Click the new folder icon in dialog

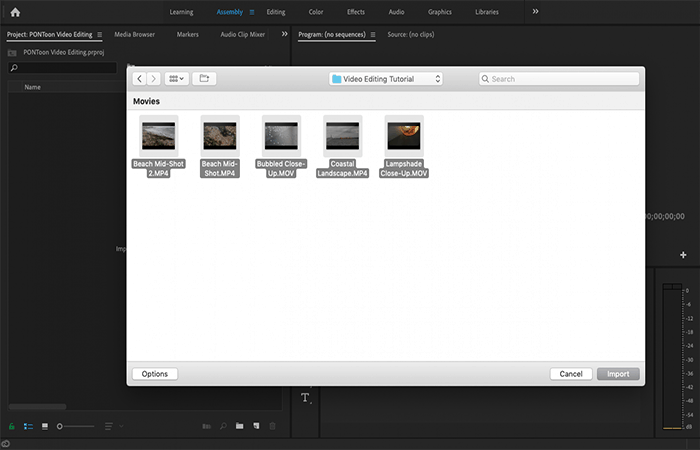pos(204,79)
